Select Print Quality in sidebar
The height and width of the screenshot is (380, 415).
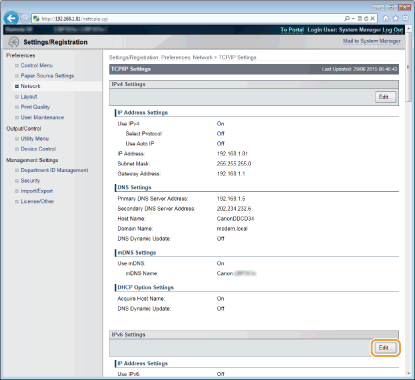35,107
